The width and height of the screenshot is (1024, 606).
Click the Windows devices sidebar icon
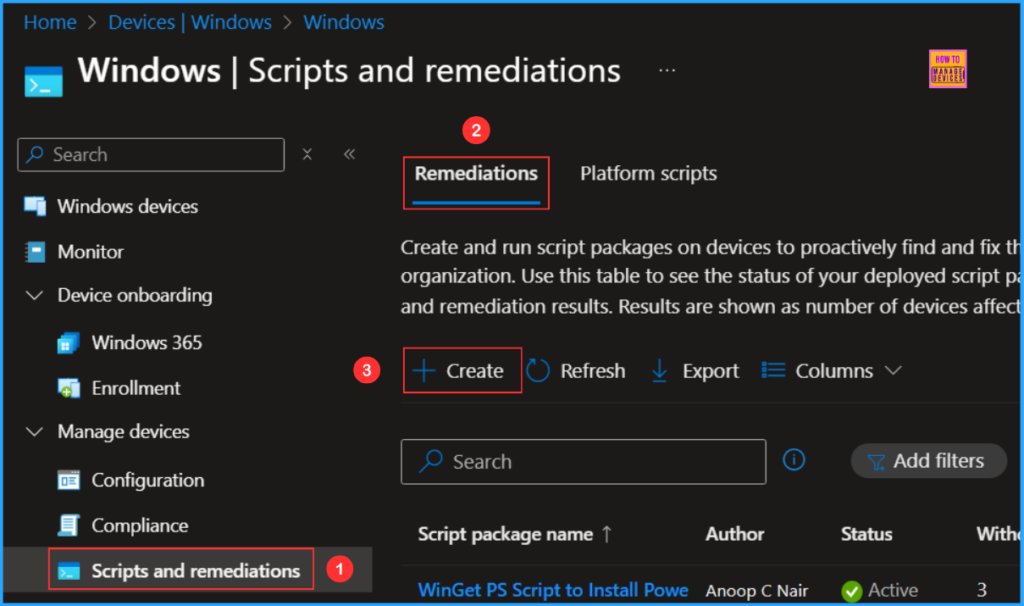point(35,206)
